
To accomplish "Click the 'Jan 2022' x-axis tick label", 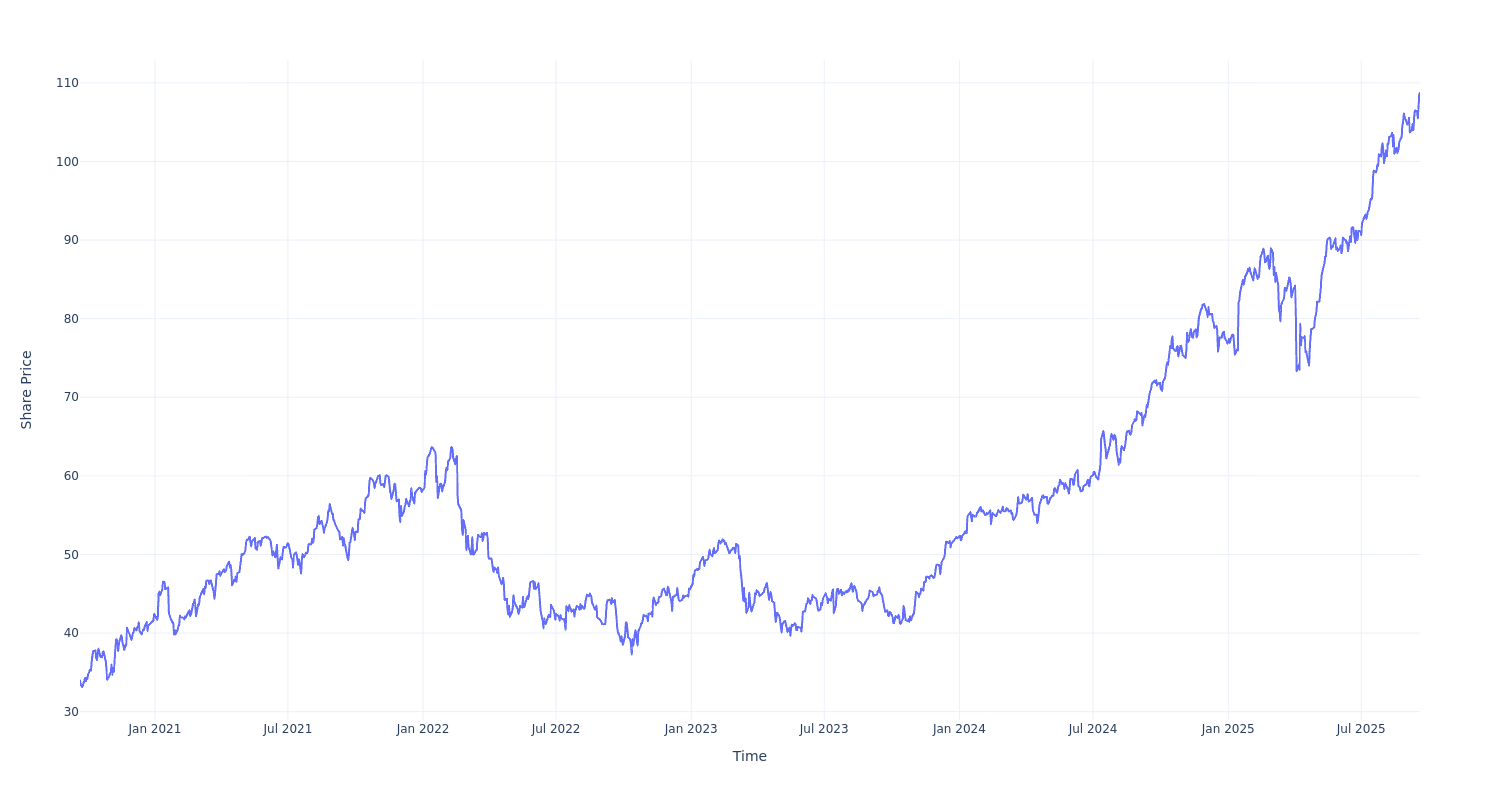I will tap(423, 729).
